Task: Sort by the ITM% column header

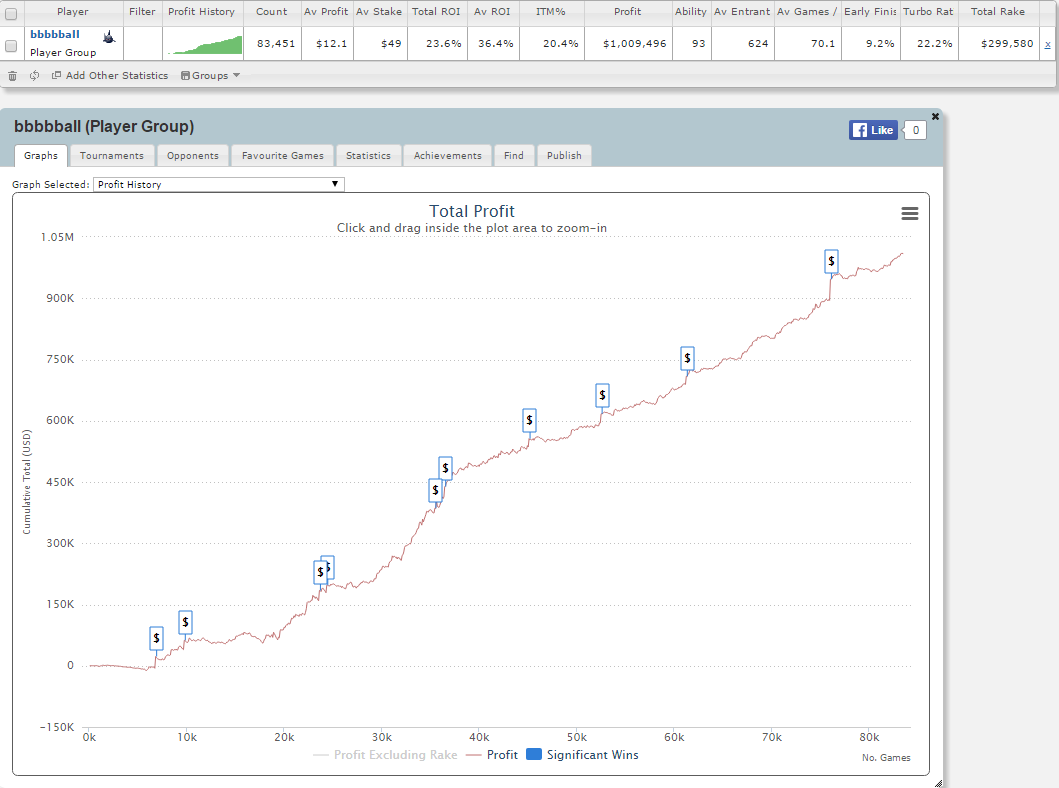Action: tap(550, 11)
